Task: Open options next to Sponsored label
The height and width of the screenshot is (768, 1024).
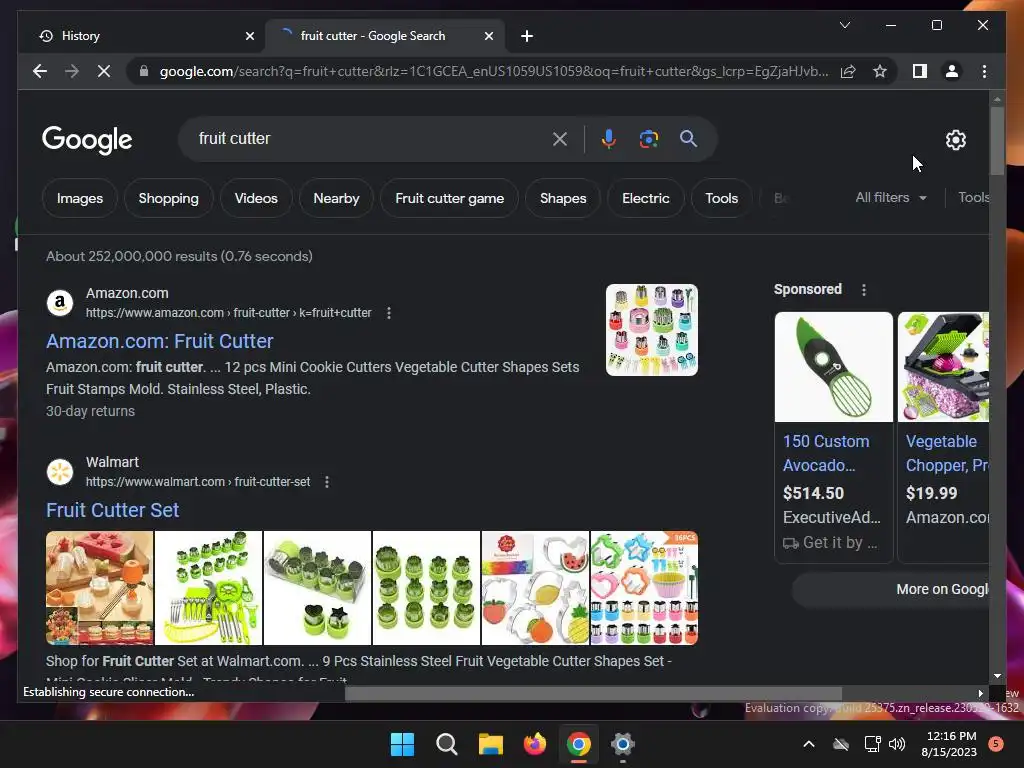Action: click(x=863, y=289)
